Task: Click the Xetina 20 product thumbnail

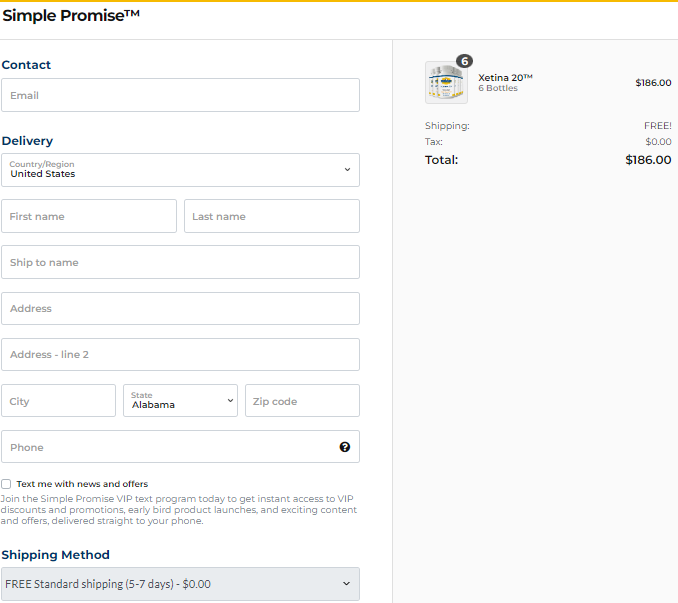Action: point(446,83)
